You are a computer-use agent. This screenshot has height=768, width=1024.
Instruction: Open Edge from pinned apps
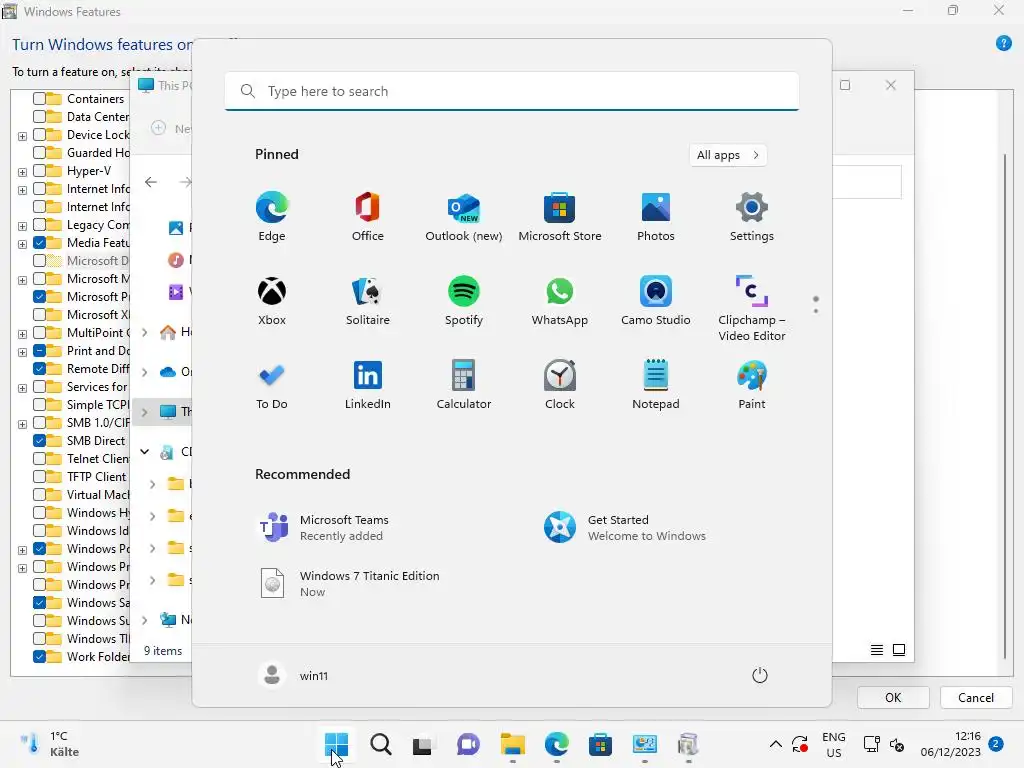click(x=272, y=217)
